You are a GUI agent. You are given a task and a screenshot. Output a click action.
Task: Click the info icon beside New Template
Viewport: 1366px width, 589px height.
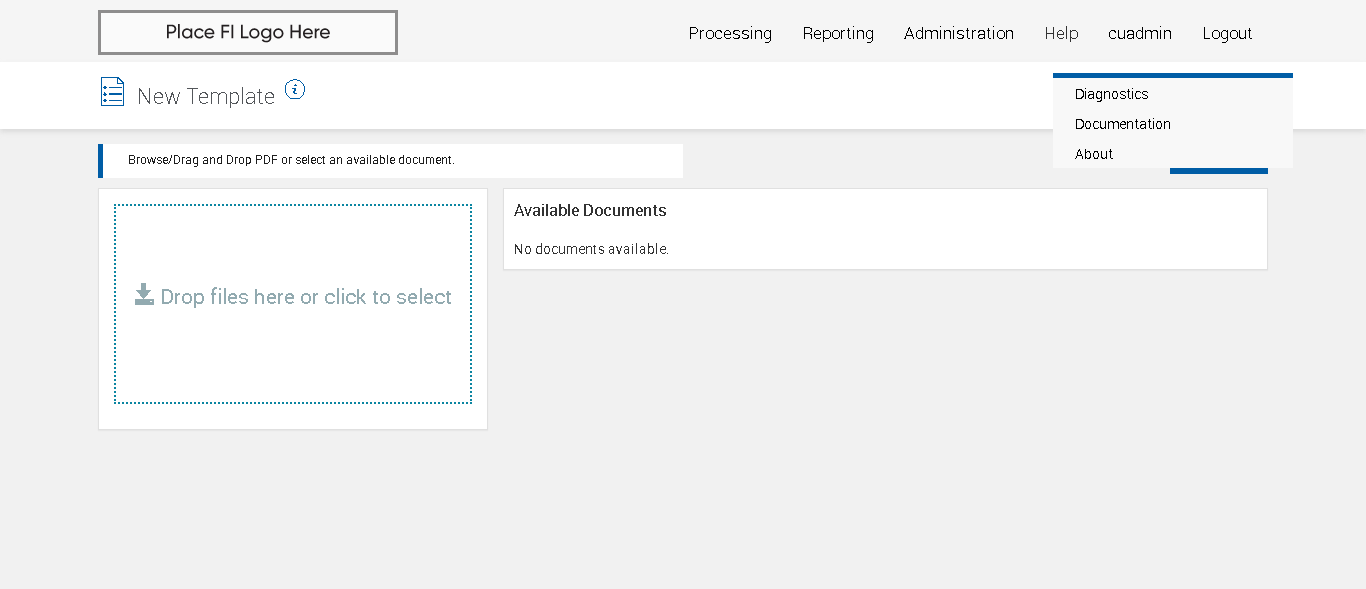[x=294, y=90]
